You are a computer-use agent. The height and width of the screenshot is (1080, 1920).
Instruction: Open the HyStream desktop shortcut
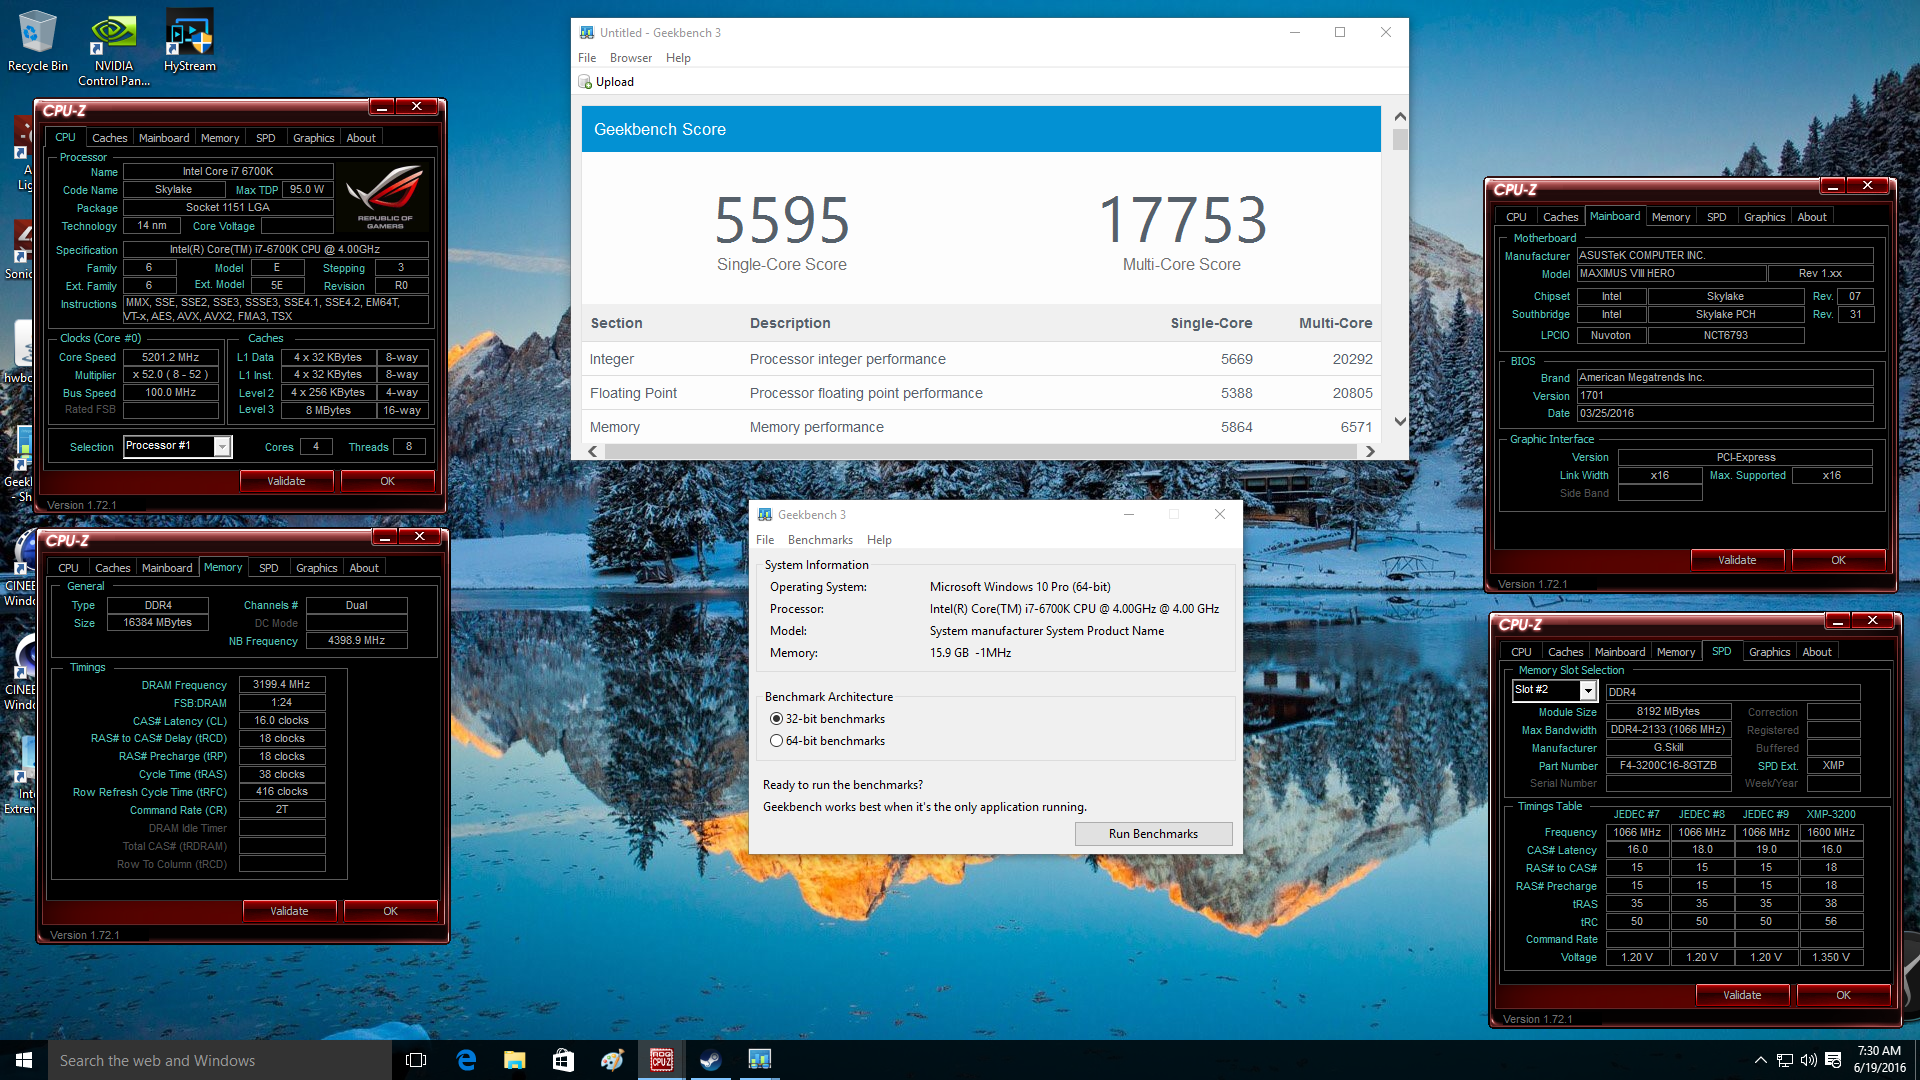(189, 42)
